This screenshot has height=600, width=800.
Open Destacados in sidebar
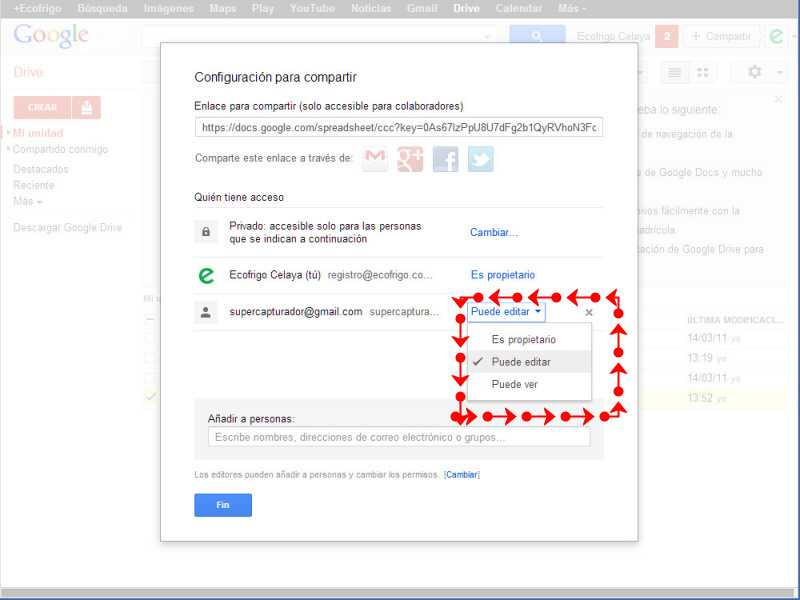pos(41,169)
